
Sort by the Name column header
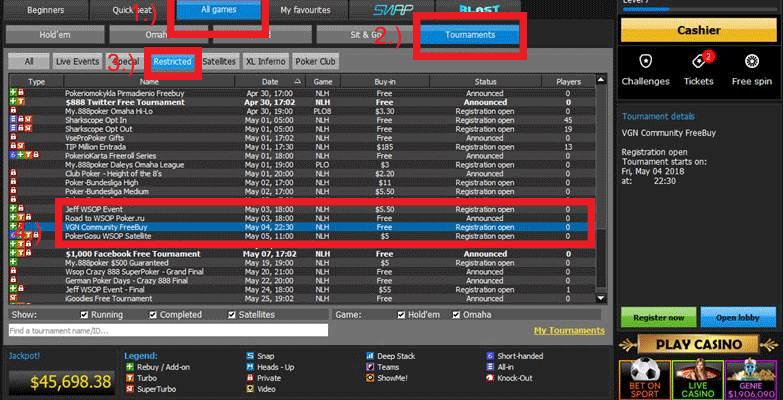[x=149, y=82]
